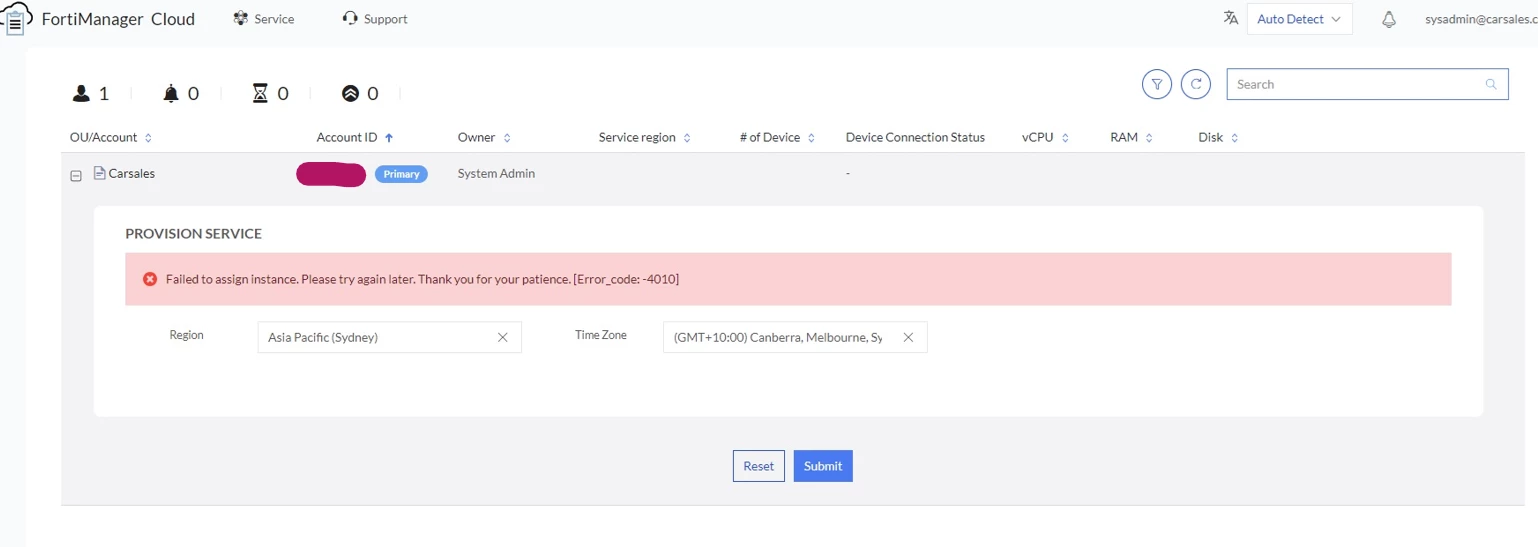Screen dimensions: 1538x547
Task: Open the Support menu
Action: (374, 18)
